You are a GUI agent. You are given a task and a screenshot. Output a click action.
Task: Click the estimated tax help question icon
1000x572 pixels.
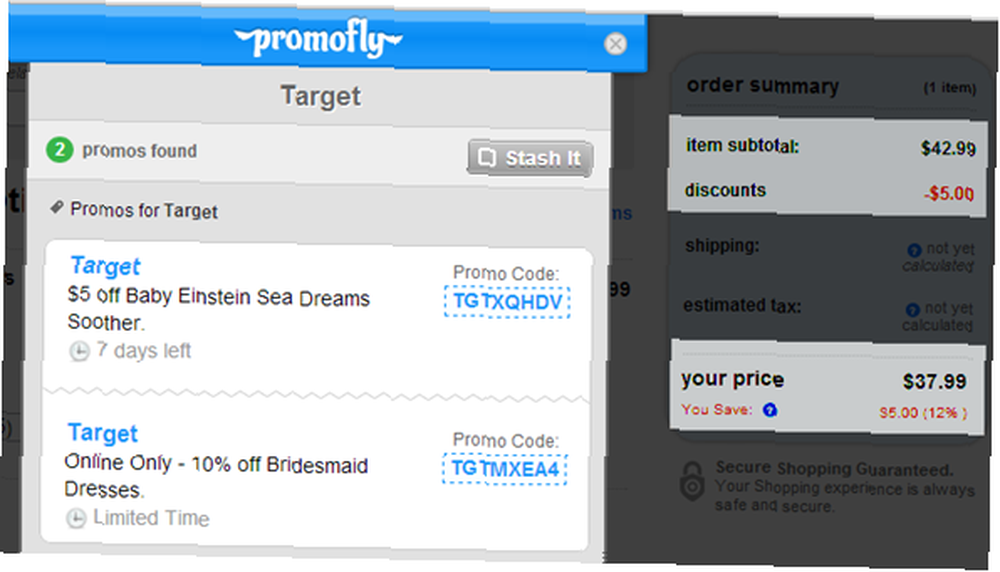[x=913, y=310]
